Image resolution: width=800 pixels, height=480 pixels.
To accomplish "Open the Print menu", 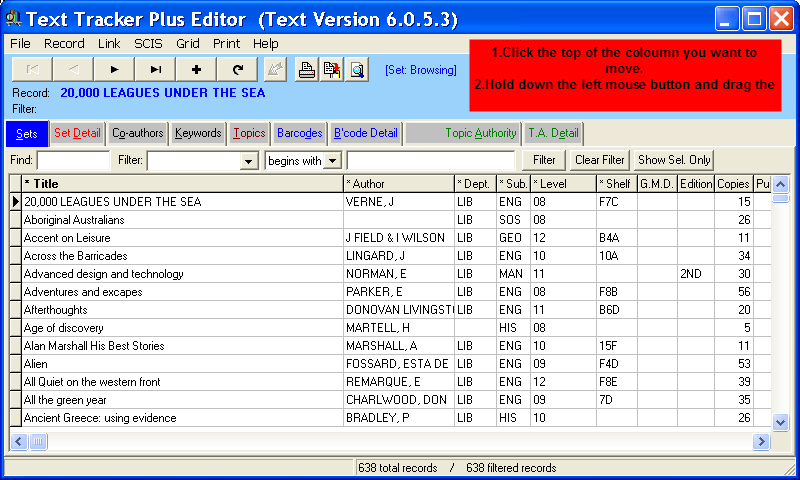I will (227, 43).
